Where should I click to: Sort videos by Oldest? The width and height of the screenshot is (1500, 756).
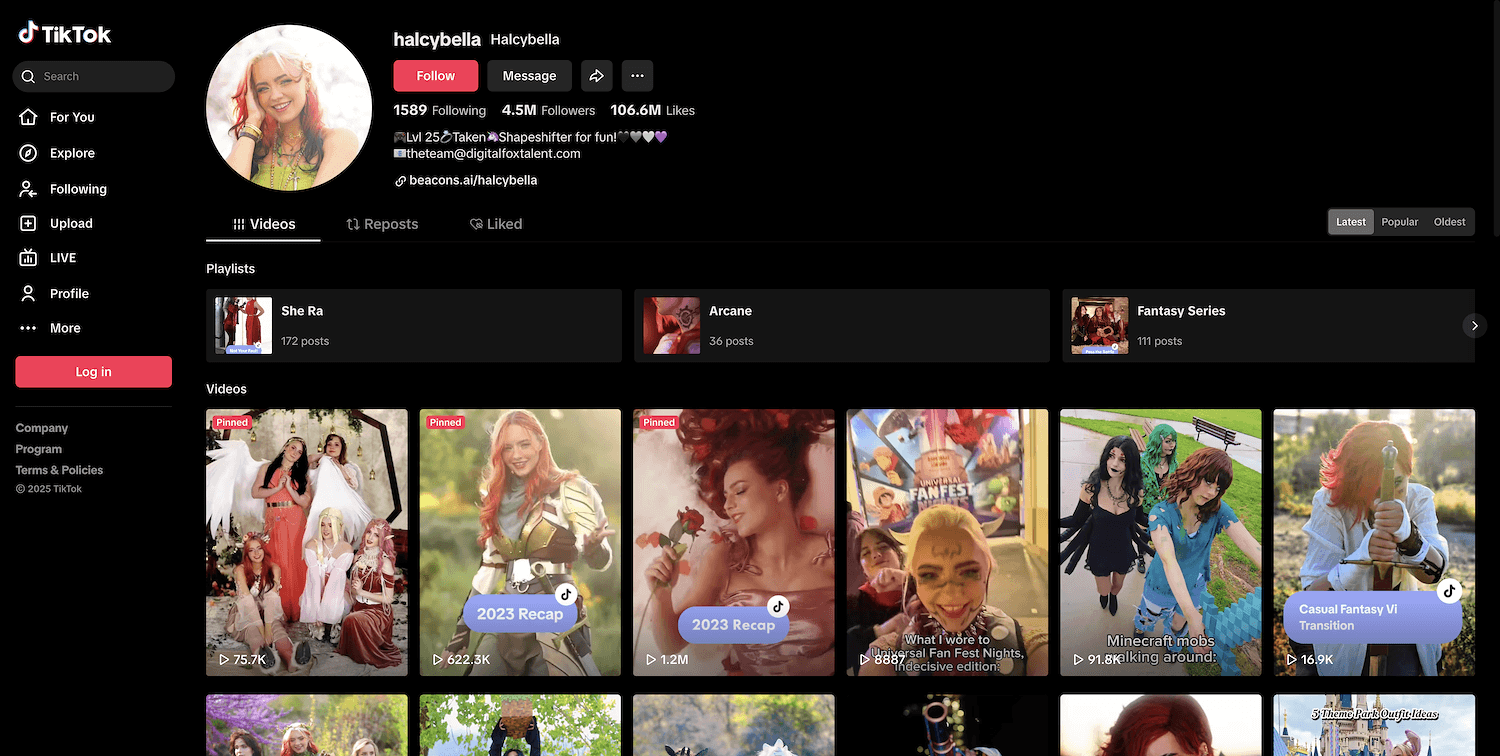click(1449, 222)
